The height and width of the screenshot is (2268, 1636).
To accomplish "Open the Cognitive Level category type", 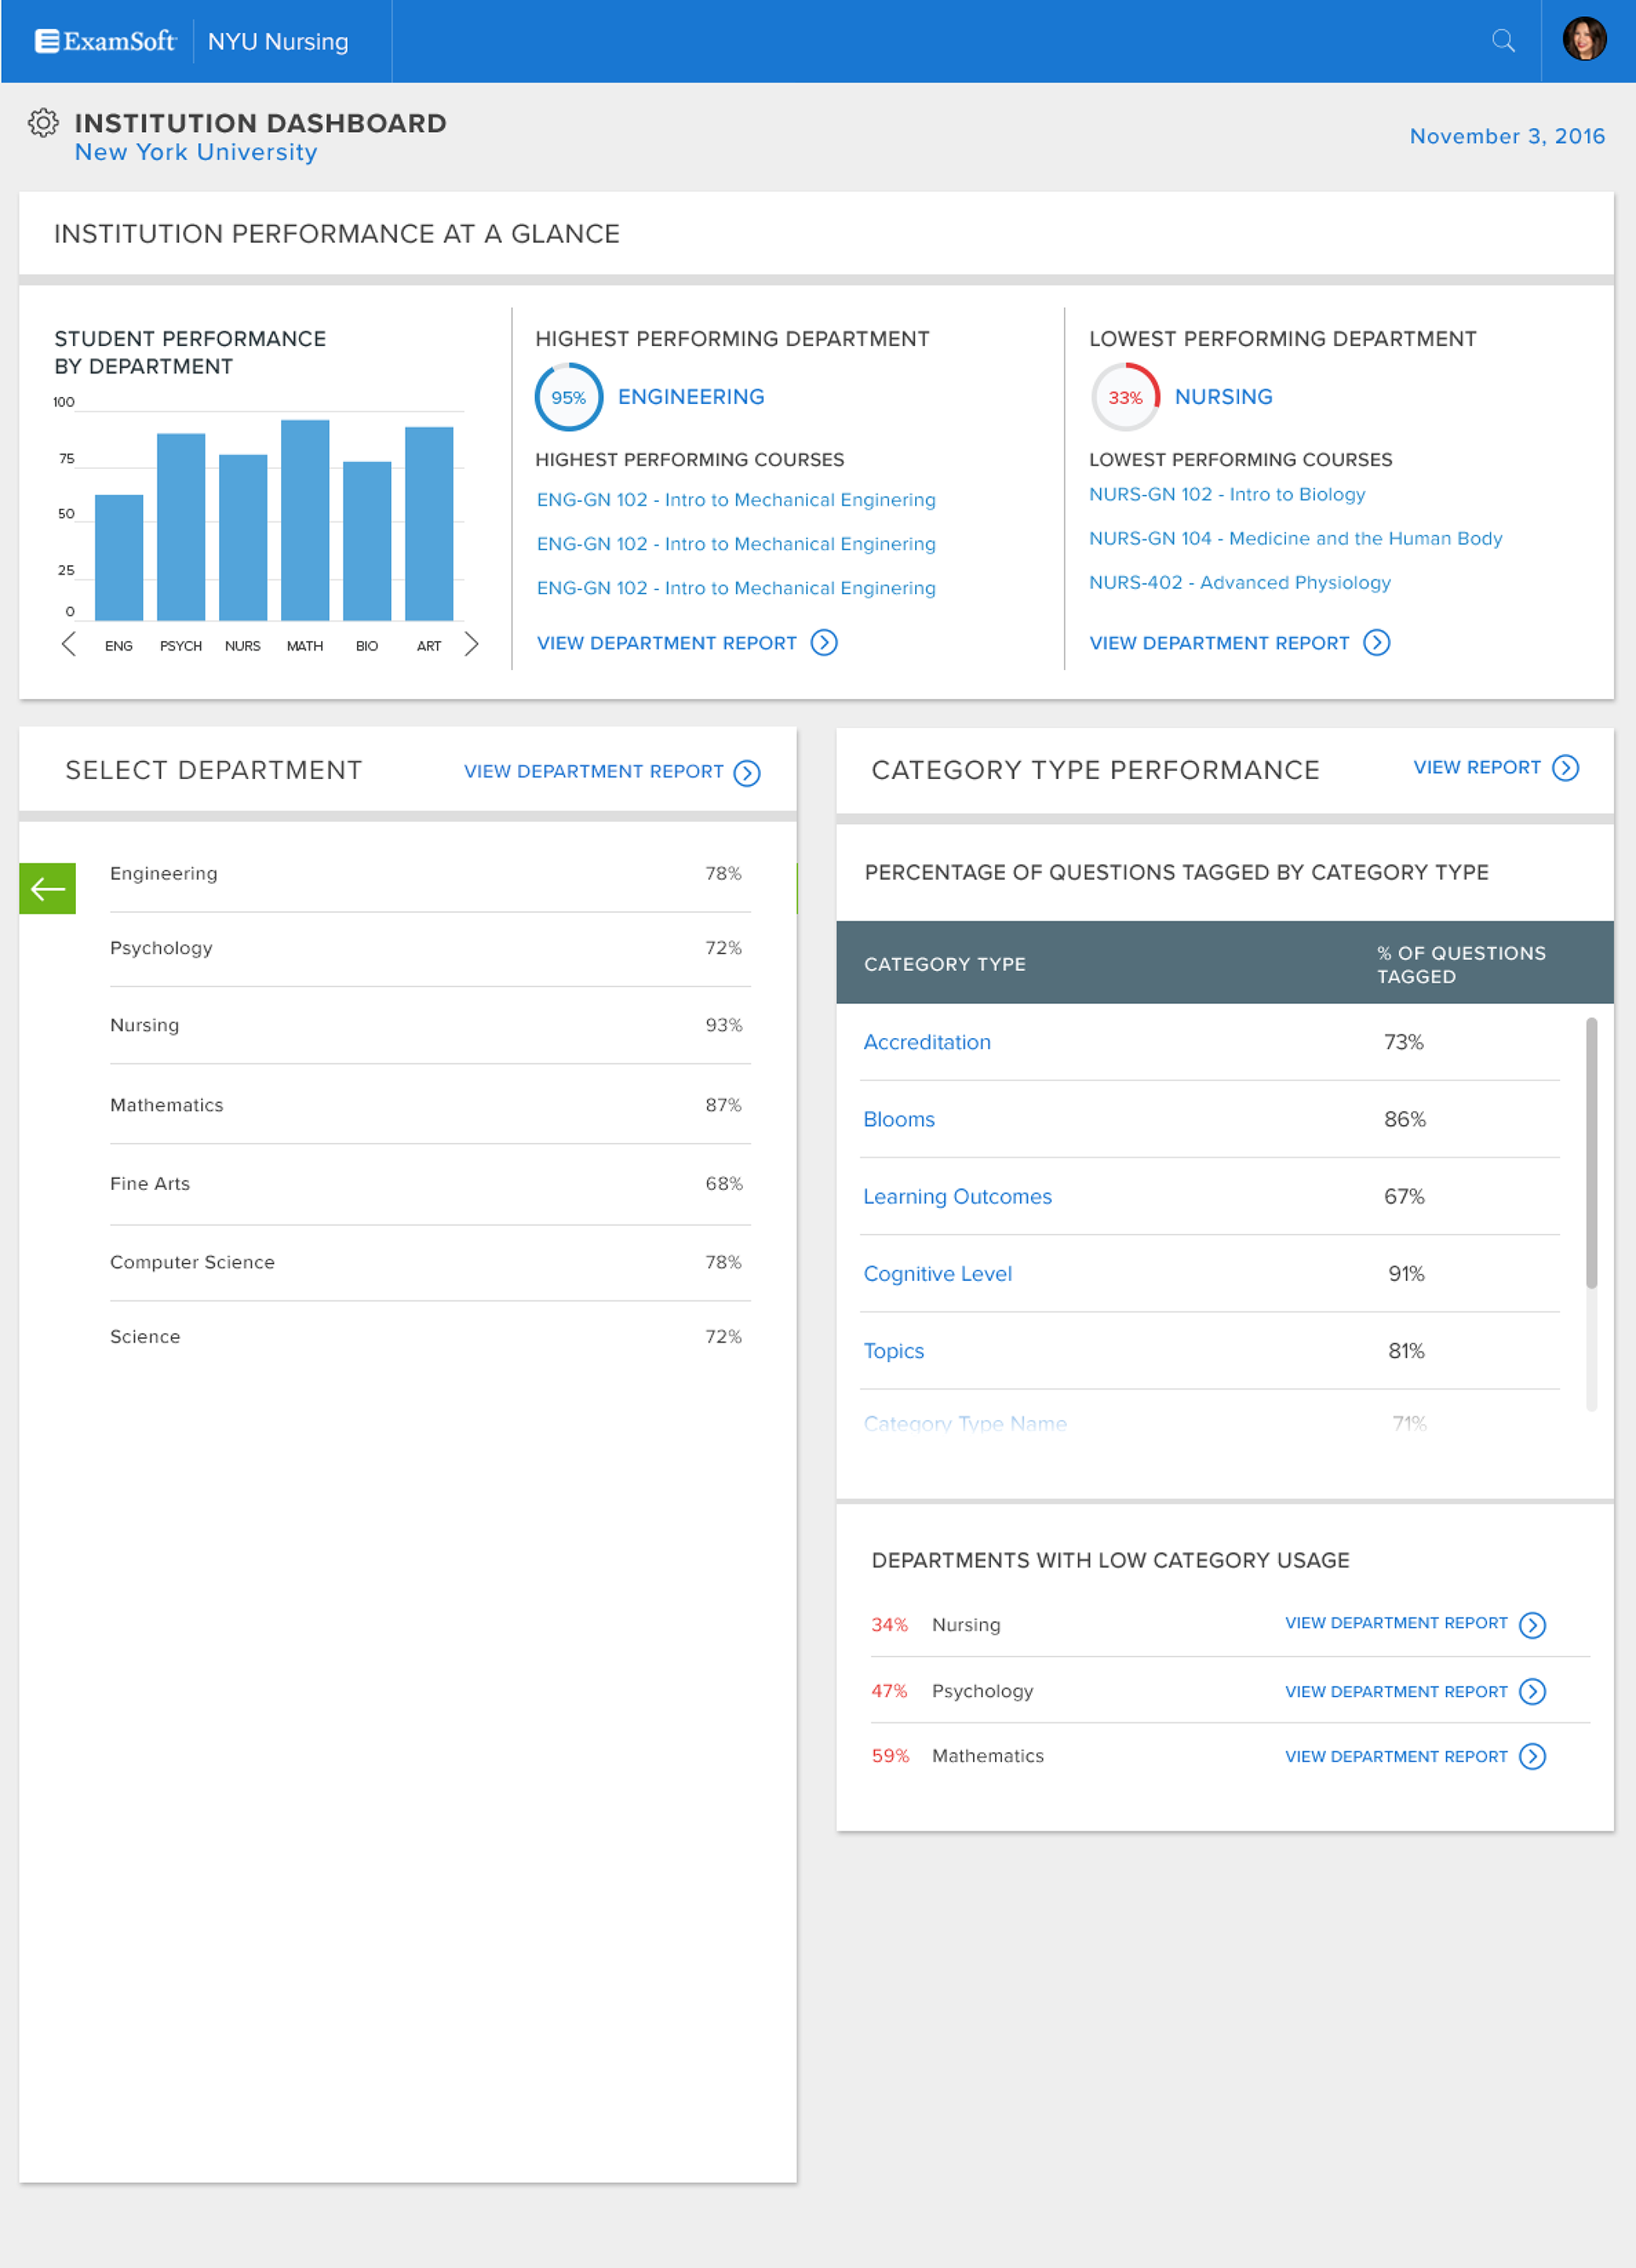I will coord(937,1274).
